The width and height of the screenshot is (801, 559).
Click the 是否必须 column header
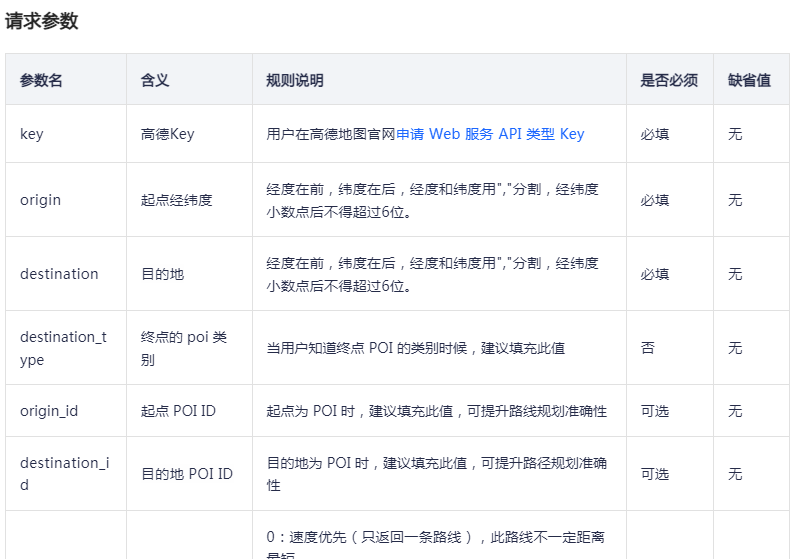pos(669,80)
